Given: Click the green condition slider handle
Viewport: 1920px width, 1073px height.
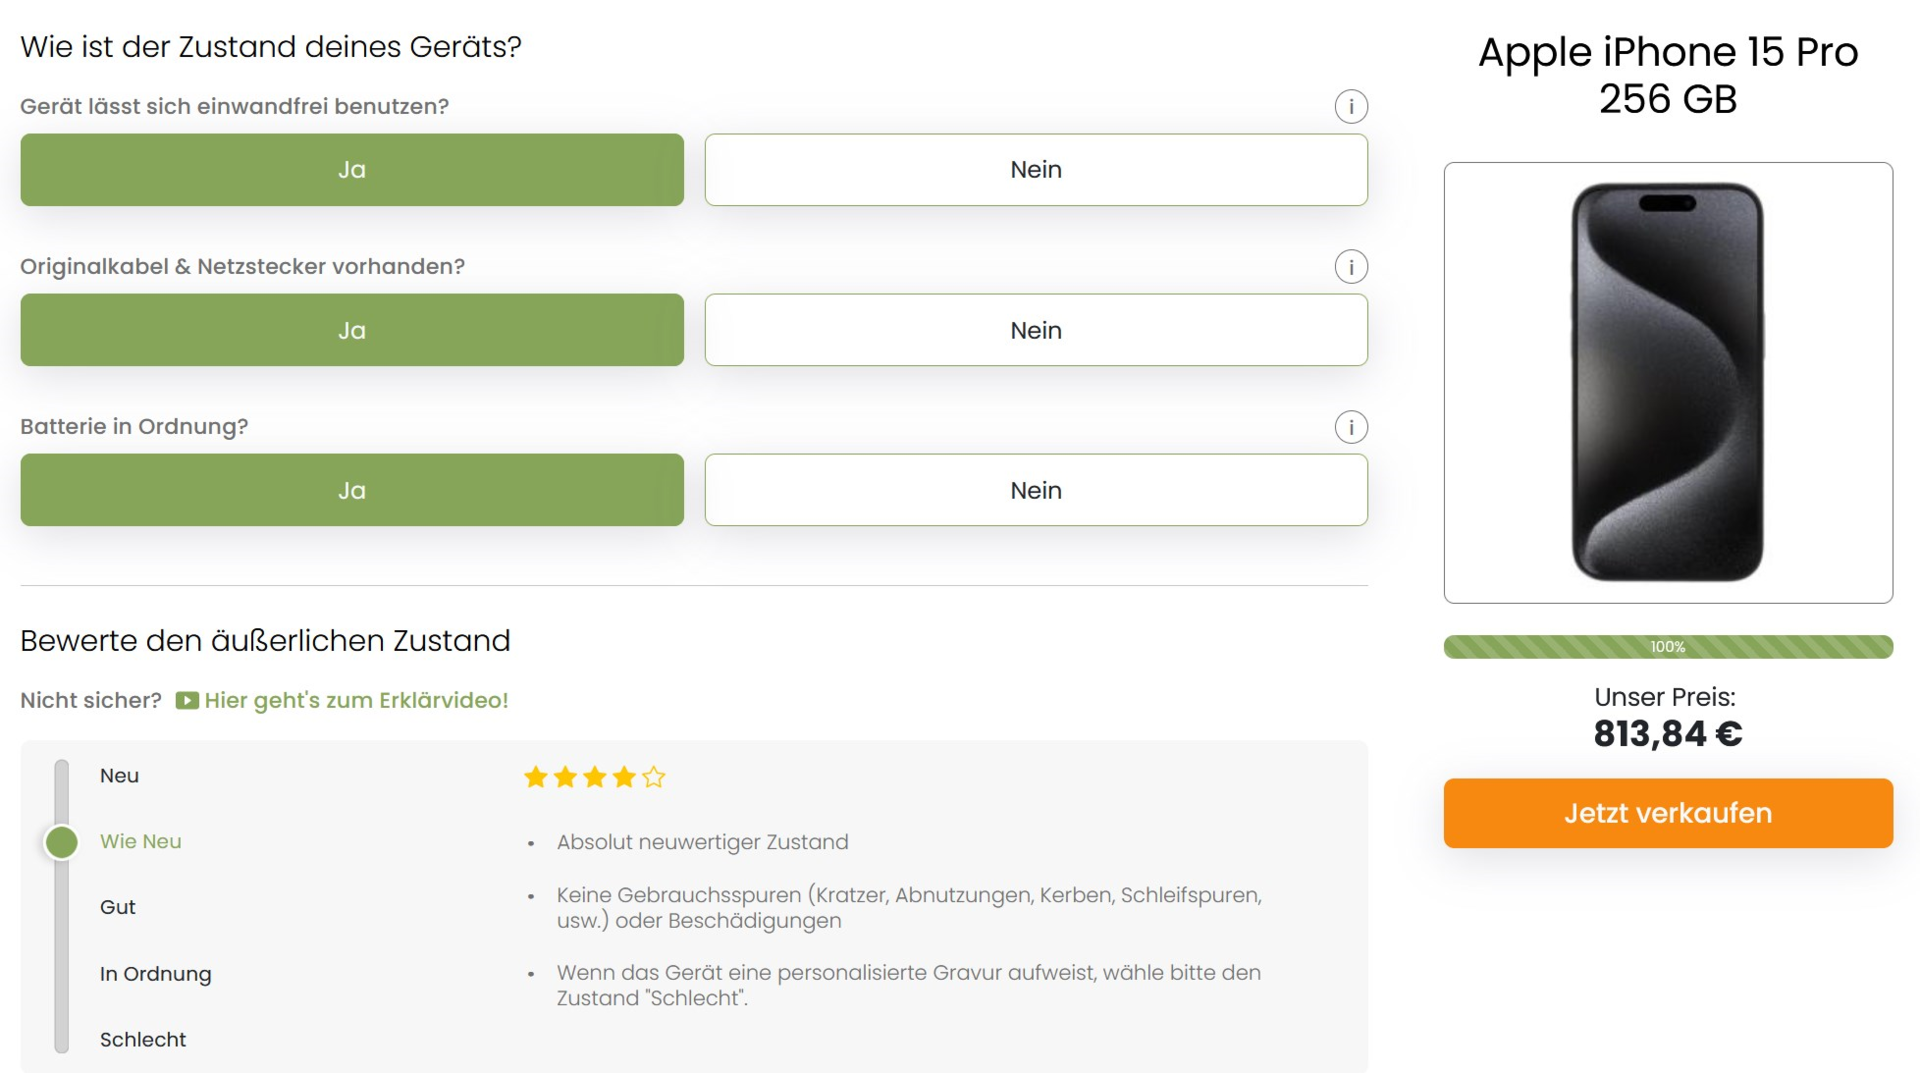Looking at the screenshot, I should pos(62,842).
